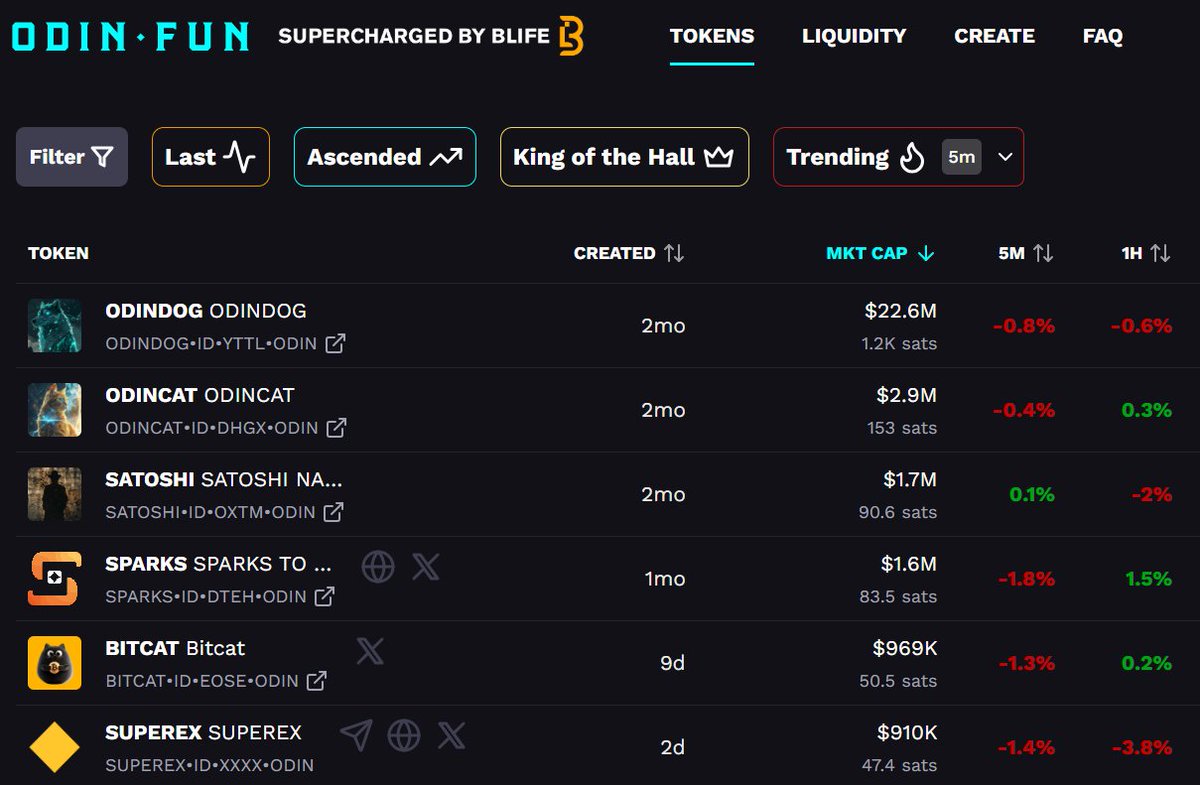The image size is (1200, 785).
Task: Click ODINDOG•ID•YTTL•ODIN identifier
Action: point(211,343)
